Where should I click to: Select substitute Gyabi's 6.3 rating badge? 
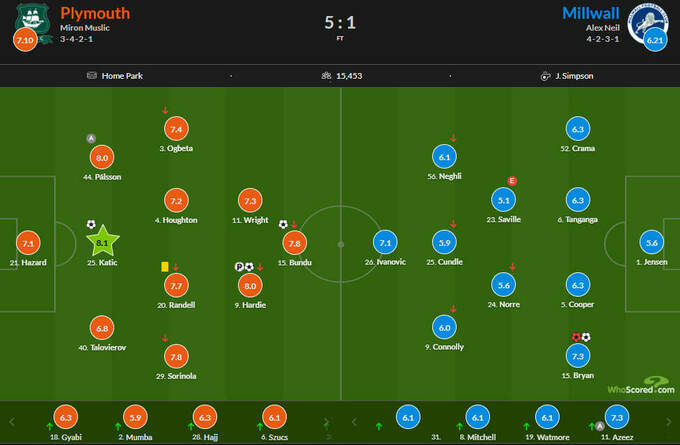(67, 417)
